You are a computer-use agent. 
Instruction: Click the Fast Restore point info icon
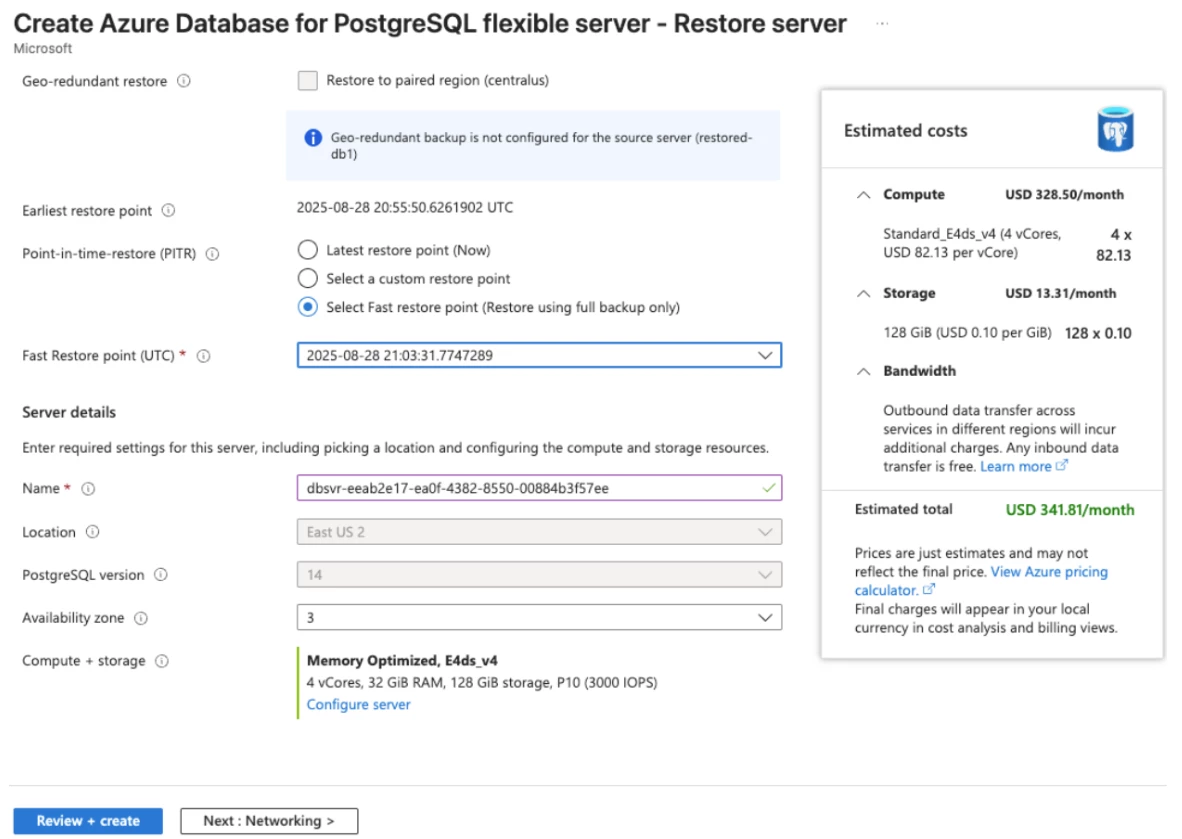[204, 356]
